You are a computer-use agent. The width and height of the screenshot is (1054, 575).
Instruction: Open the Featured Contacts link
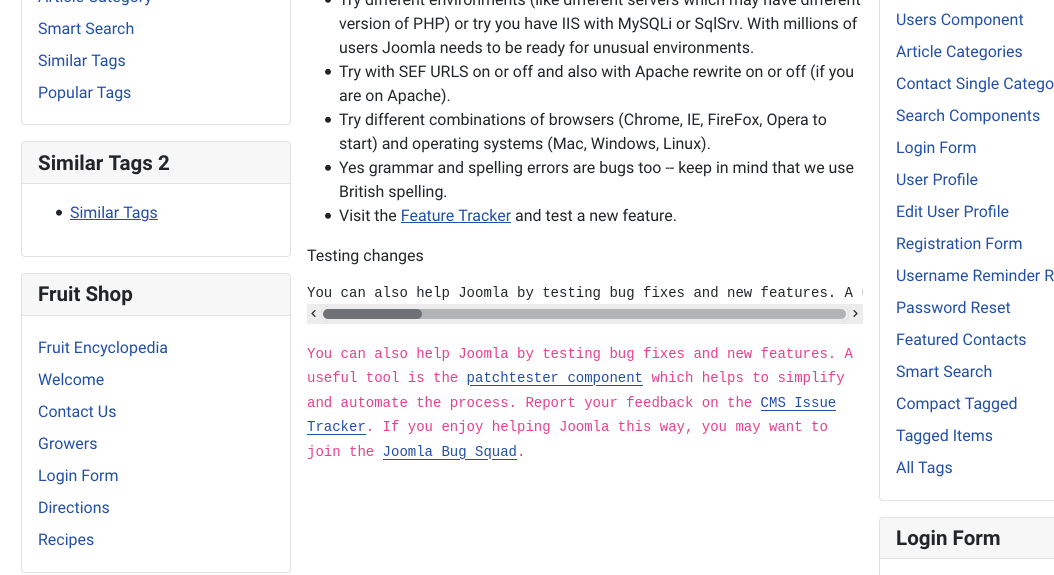click(x=961, y=340)
